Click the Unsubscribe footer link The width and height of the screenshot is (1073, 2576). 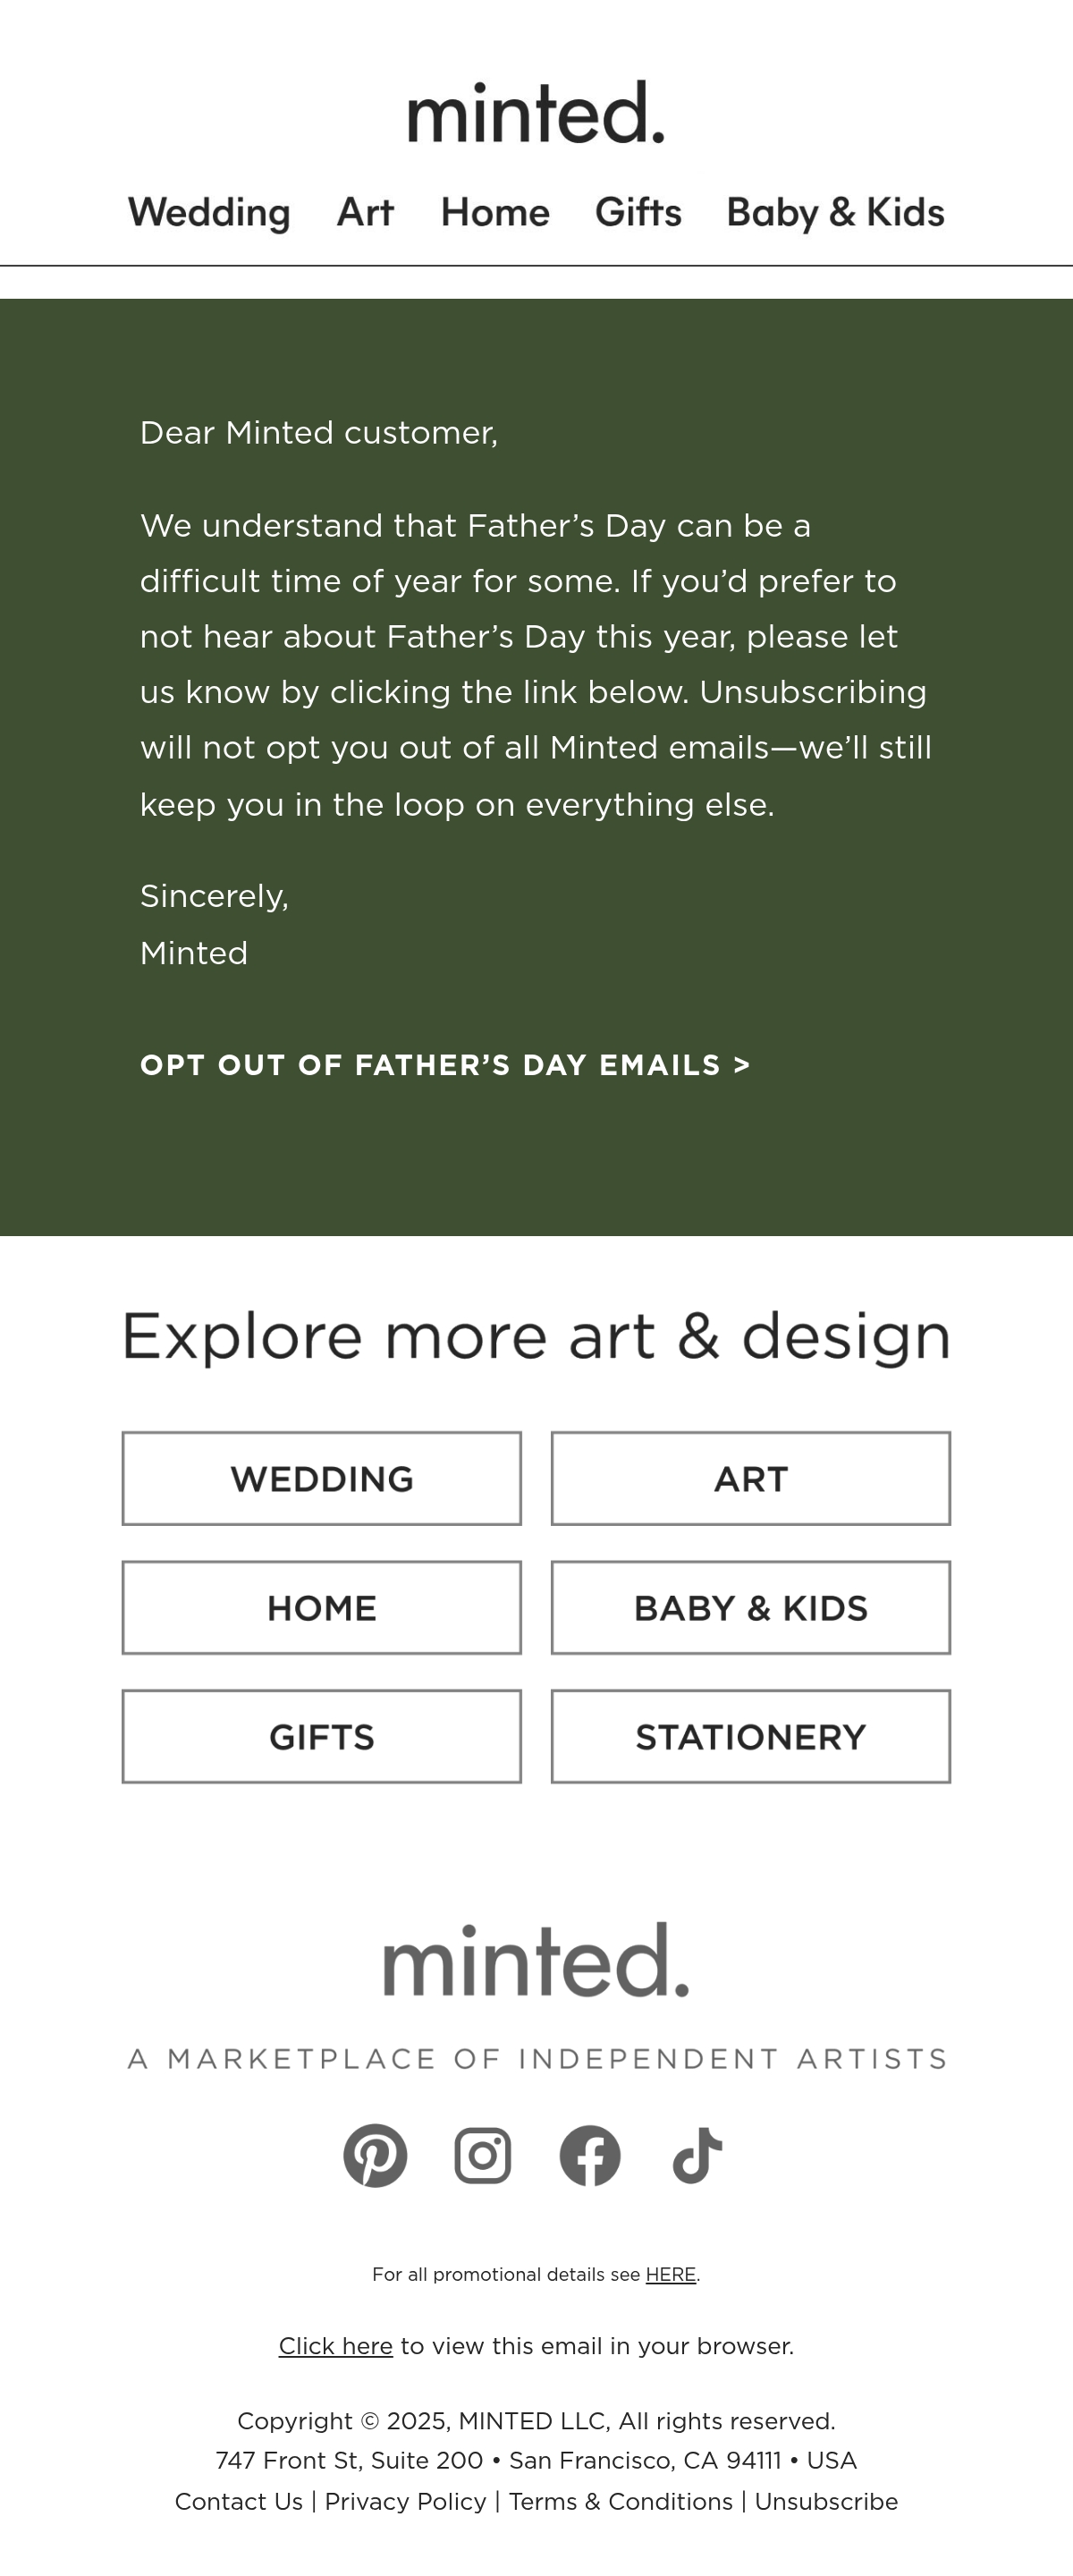(826, 2501)
